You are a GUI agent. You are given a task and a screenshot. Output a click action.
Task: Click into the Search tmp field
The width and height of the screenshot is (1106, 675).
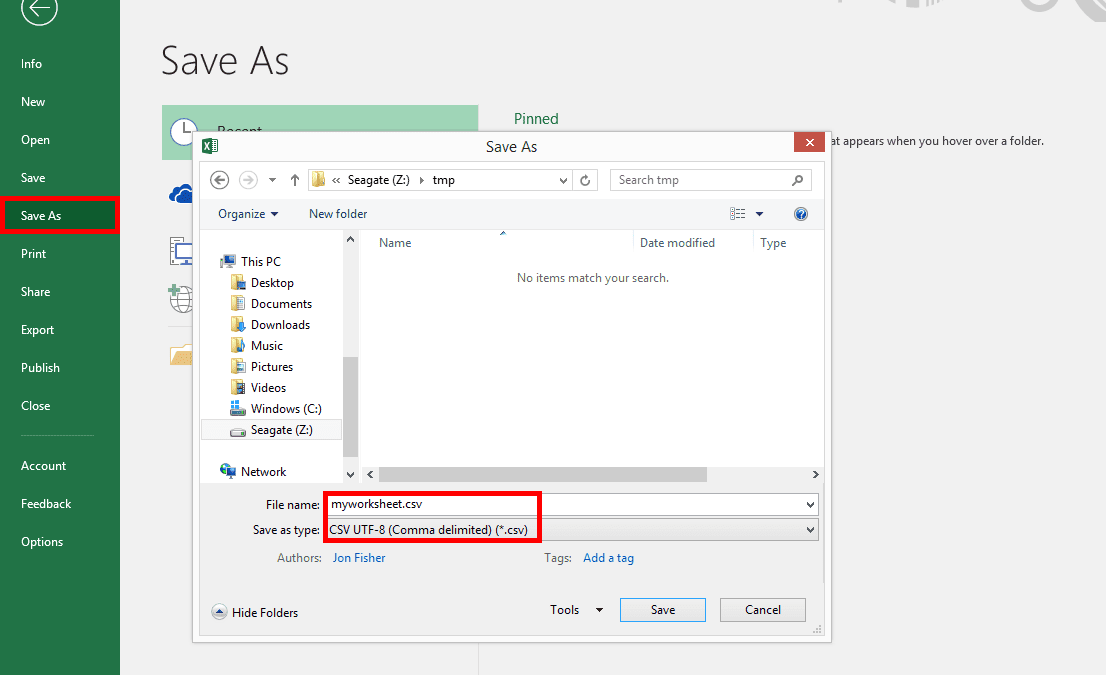(700, 180)
